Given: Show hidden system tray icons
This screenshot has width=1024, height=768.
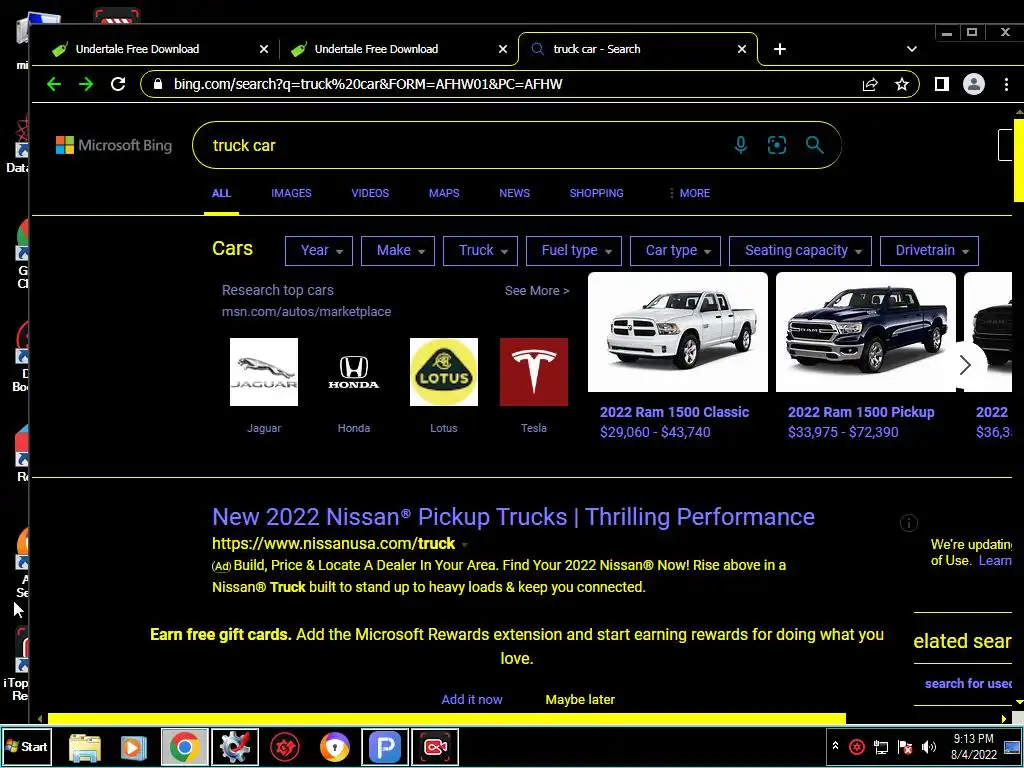Looking at the screenshot, I should pos(835,746).
